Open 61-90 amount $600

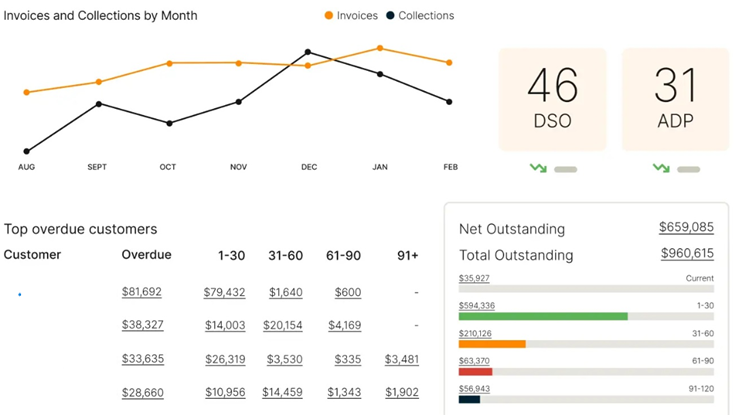click(x=348, y=292)
